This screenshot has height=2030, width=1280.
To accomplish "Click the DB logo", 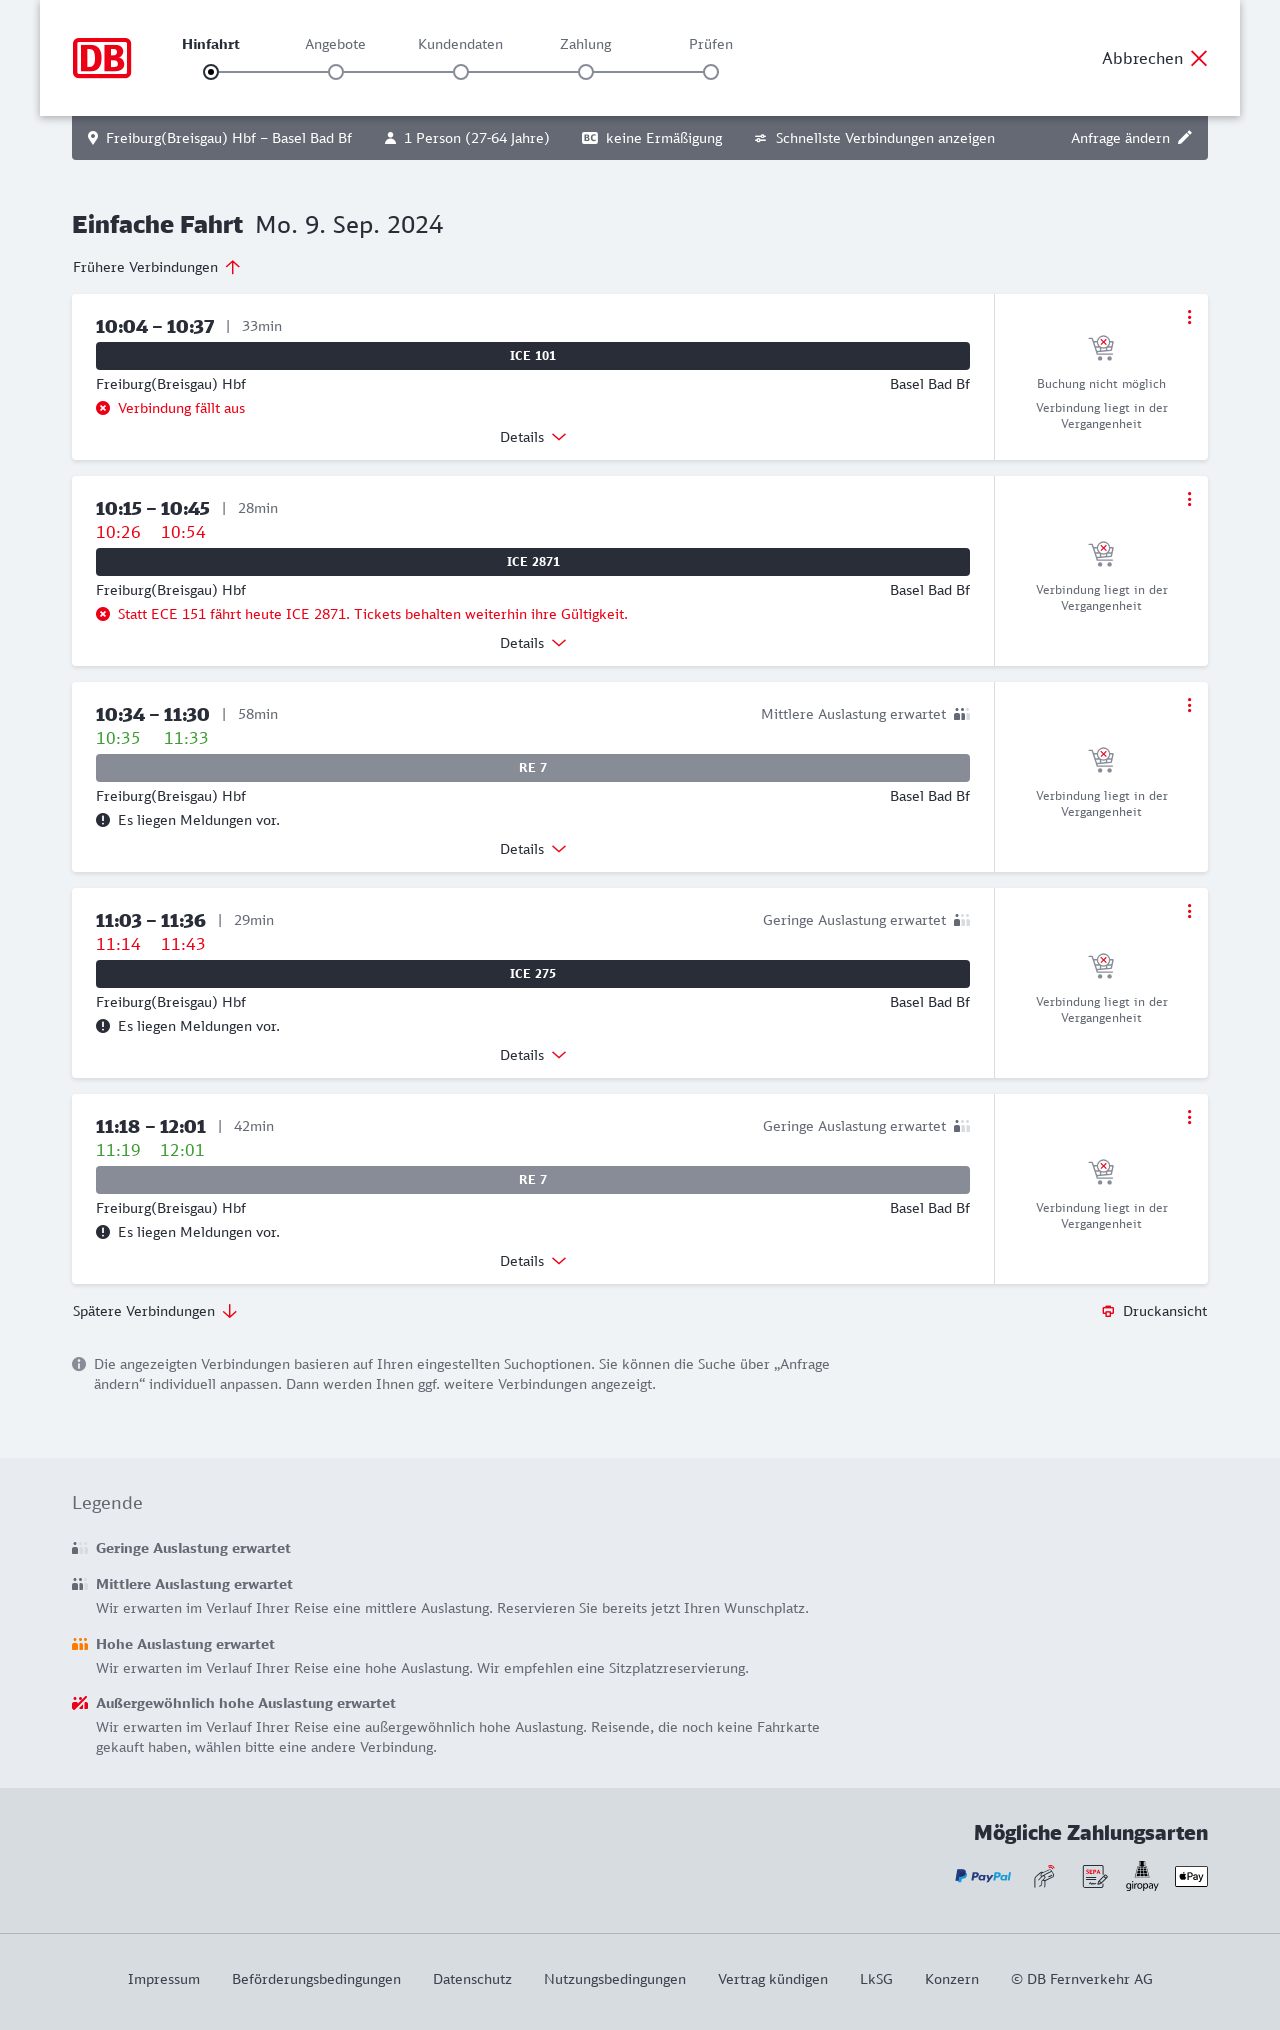I will coord(102,58).
